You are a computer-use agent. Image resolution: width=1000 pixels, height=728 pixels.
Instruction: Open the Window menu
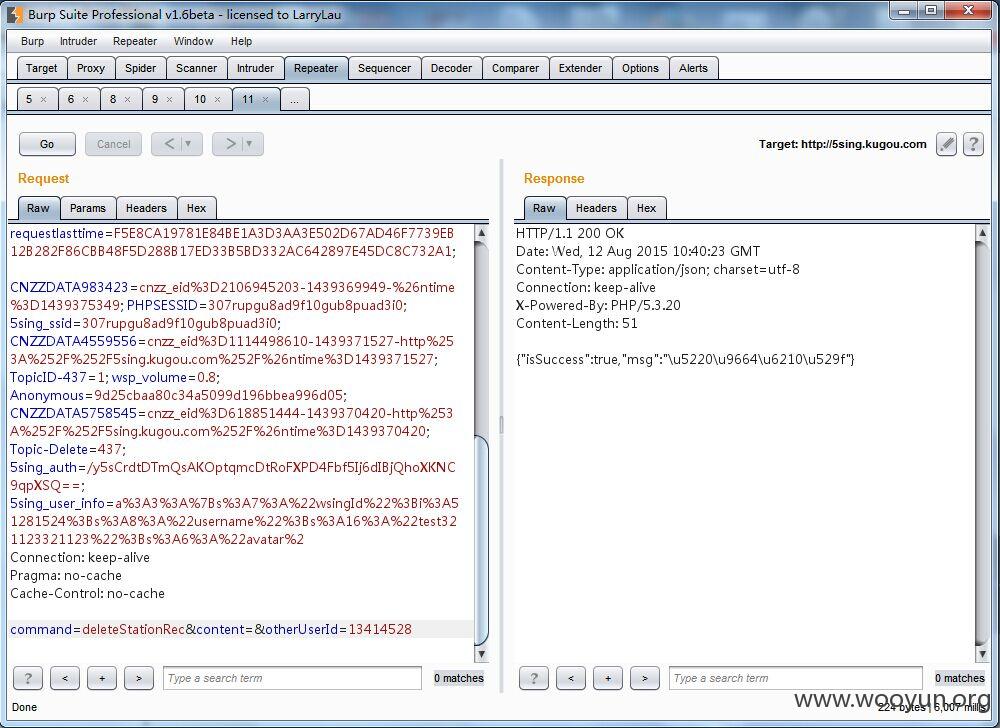click(193, 41)
